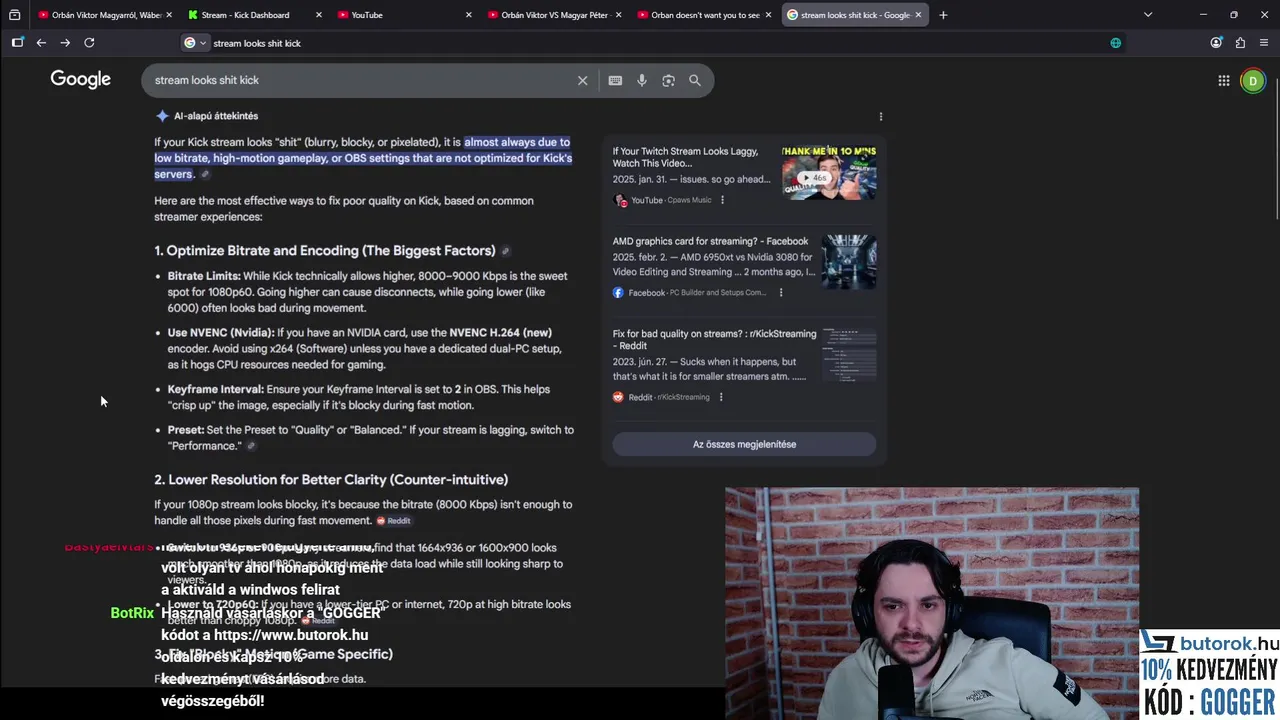
Task: Switch to the Orbán Viktor Magyarról tab
Action: (104, 15)
